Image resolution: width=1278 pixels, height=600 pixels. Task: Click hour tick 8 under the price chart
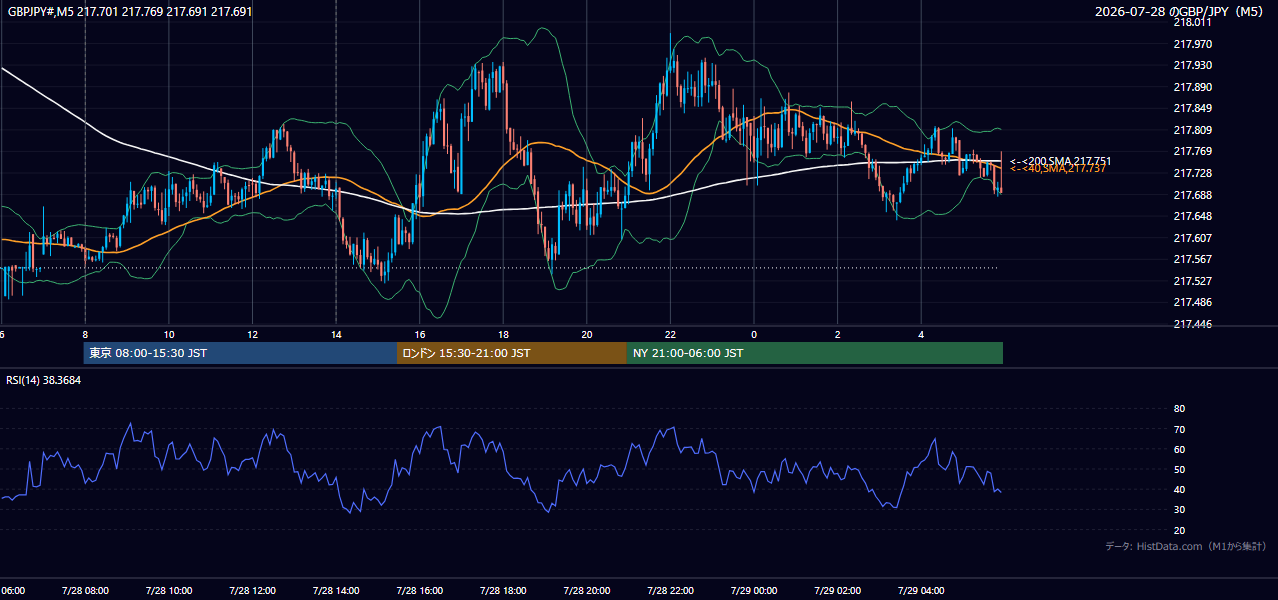(85, 334)
